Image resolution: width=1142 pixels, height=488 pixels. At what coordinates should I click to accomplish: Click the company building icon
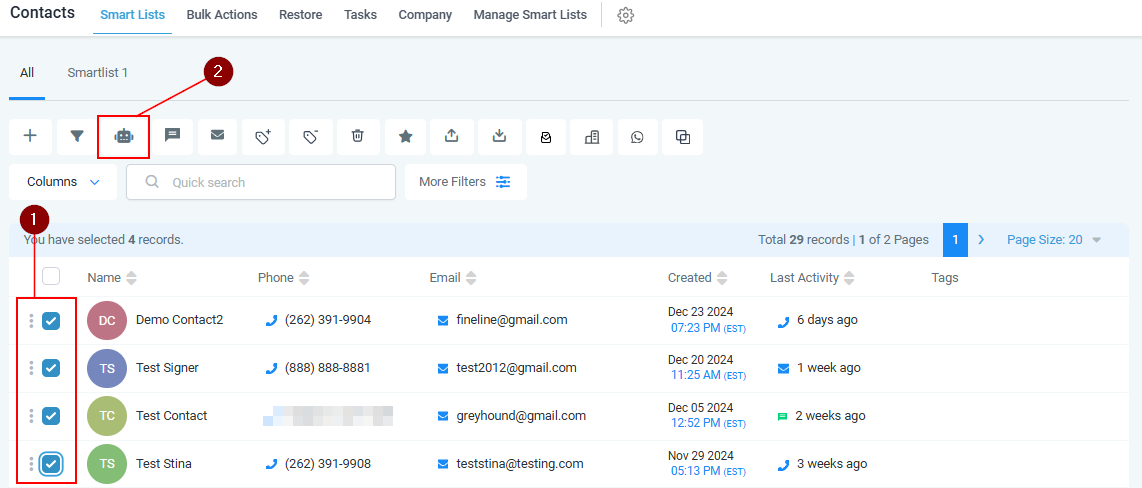click(x=592, y=137)
